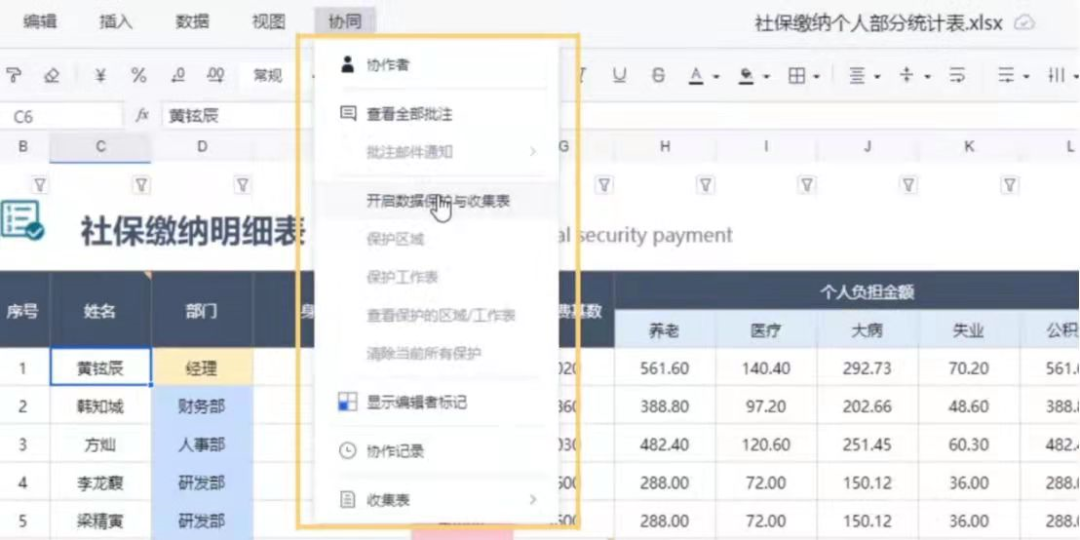Viewport: 1080px width, 540px height.
Task: Open the filter button in column D
Action: (242, 185)
